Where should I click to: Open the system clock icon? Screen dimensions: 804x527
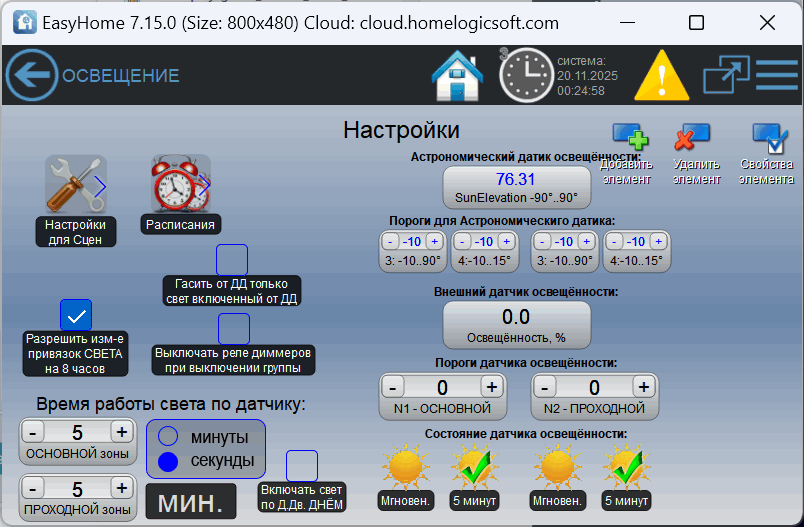pyautogui.click(x=525, y=75)
